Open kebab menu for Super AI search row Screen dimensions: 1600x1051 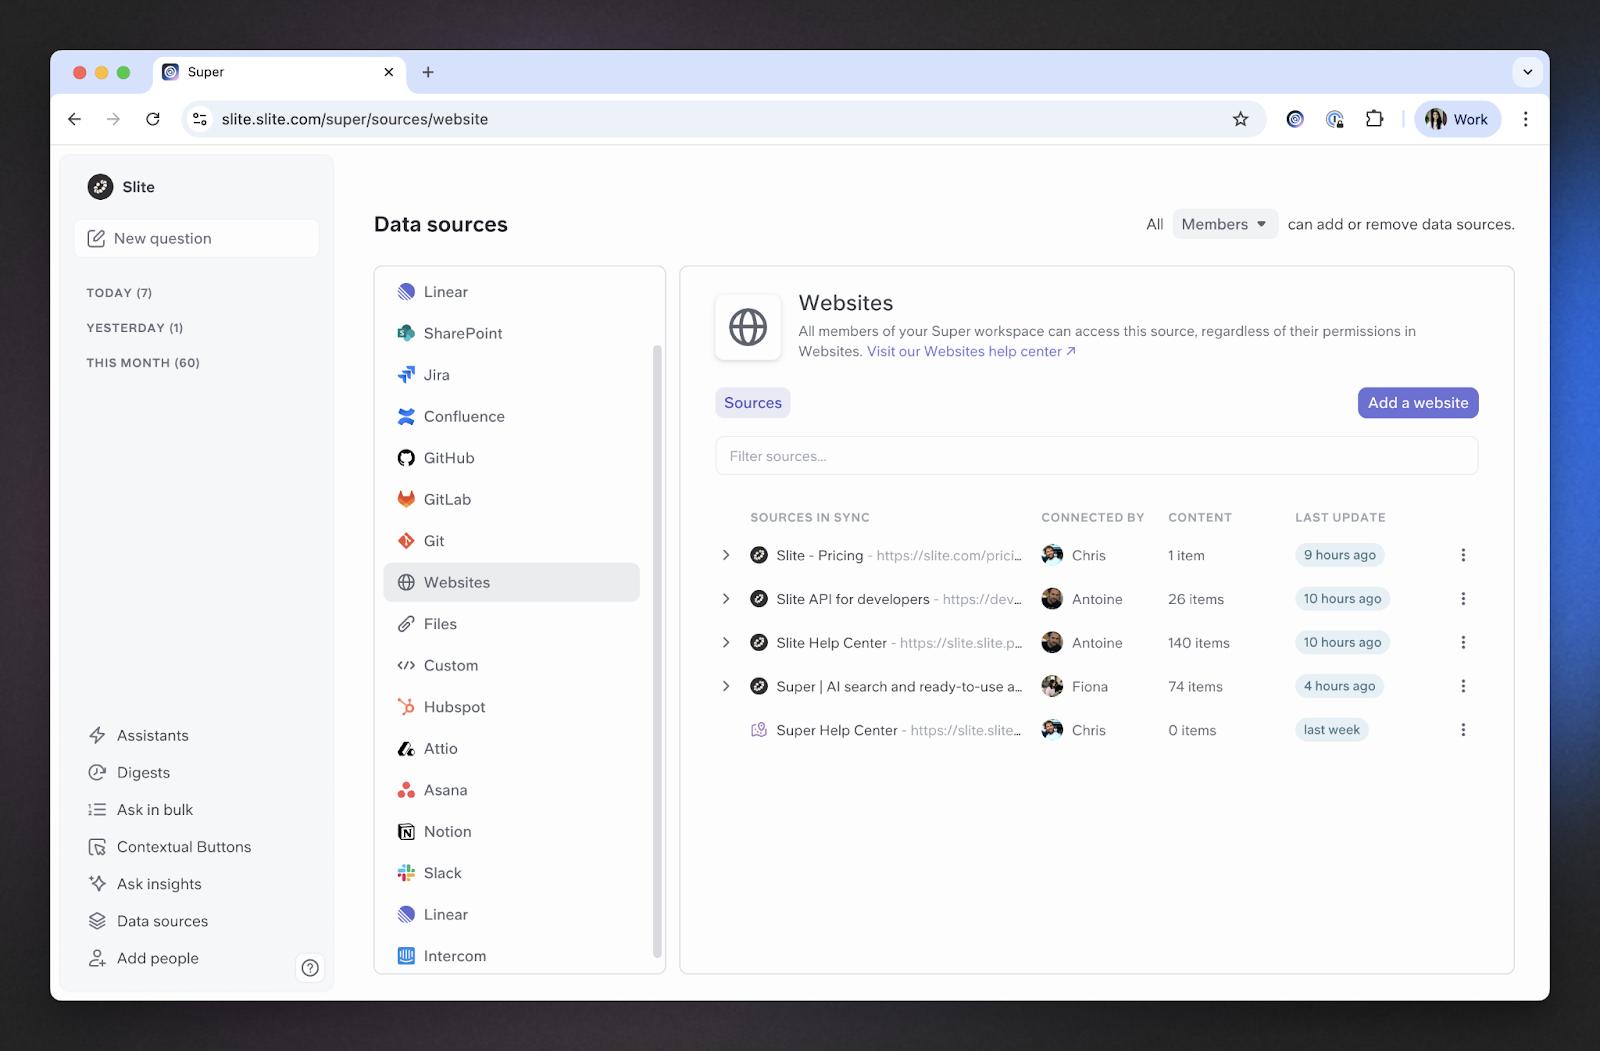click(1463, 686)
